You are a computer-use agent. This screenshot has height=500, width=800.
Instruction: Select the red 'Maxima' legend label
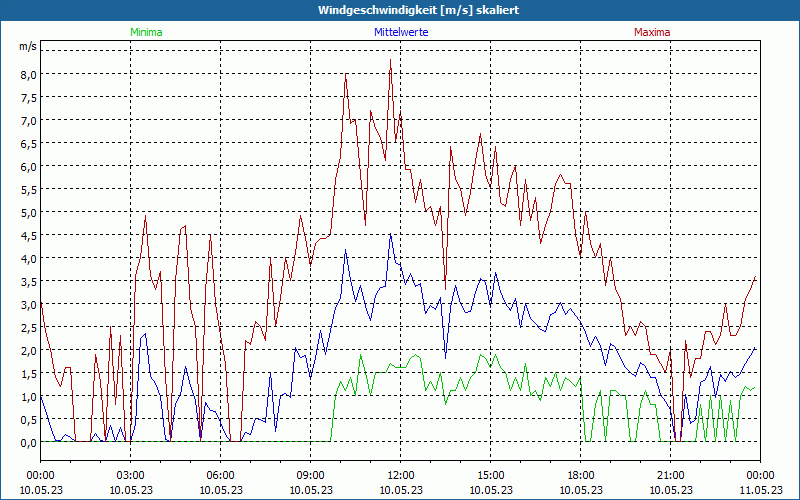pos(652,32)
